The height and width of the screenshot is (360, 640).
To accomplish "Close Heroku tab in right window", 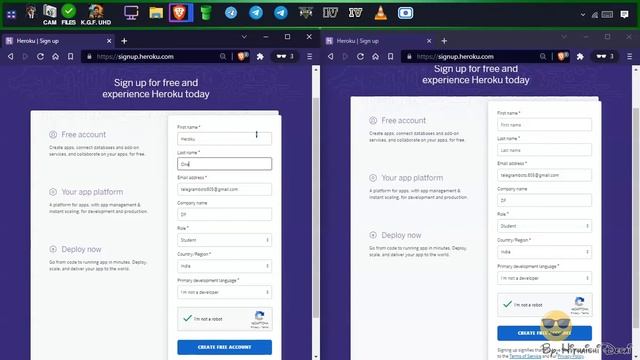I will point(429,41).
